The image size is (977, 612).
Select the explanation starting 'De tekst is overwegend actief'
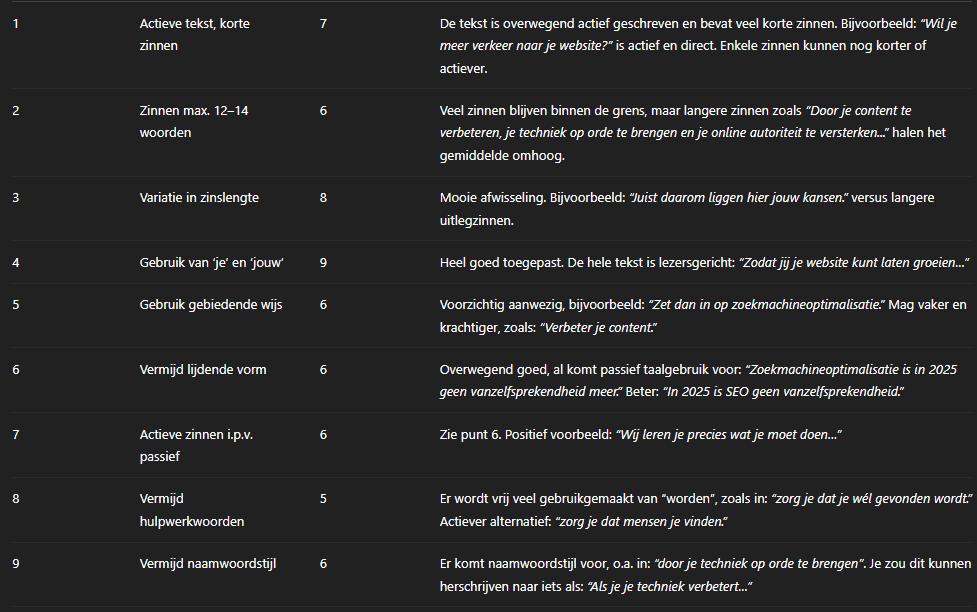704,46
